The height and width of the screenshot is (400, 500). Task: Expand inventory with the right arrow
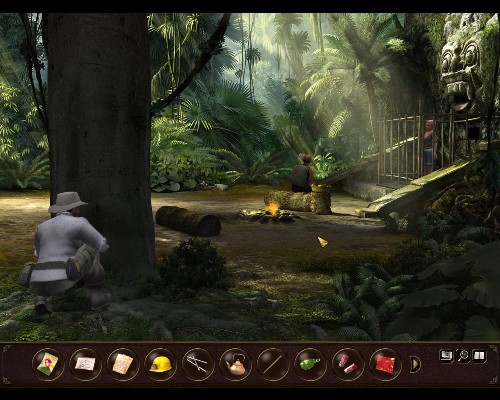(415, 364)
